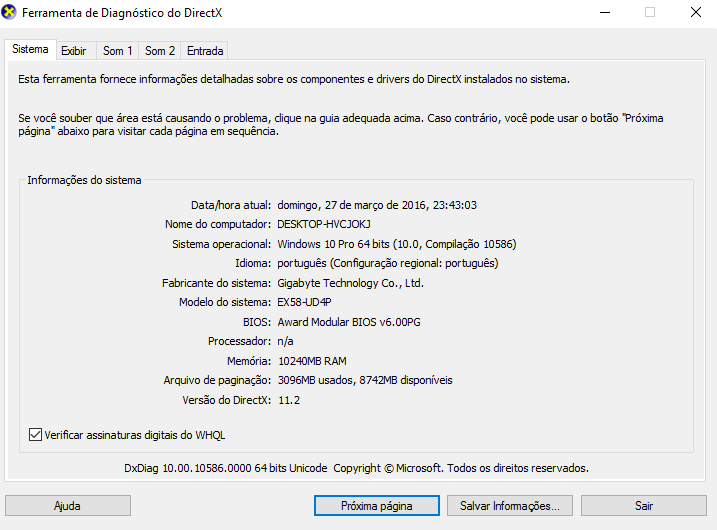
Task: Click the DirectX icon in the title bar
Action: [x=9, y=12]
